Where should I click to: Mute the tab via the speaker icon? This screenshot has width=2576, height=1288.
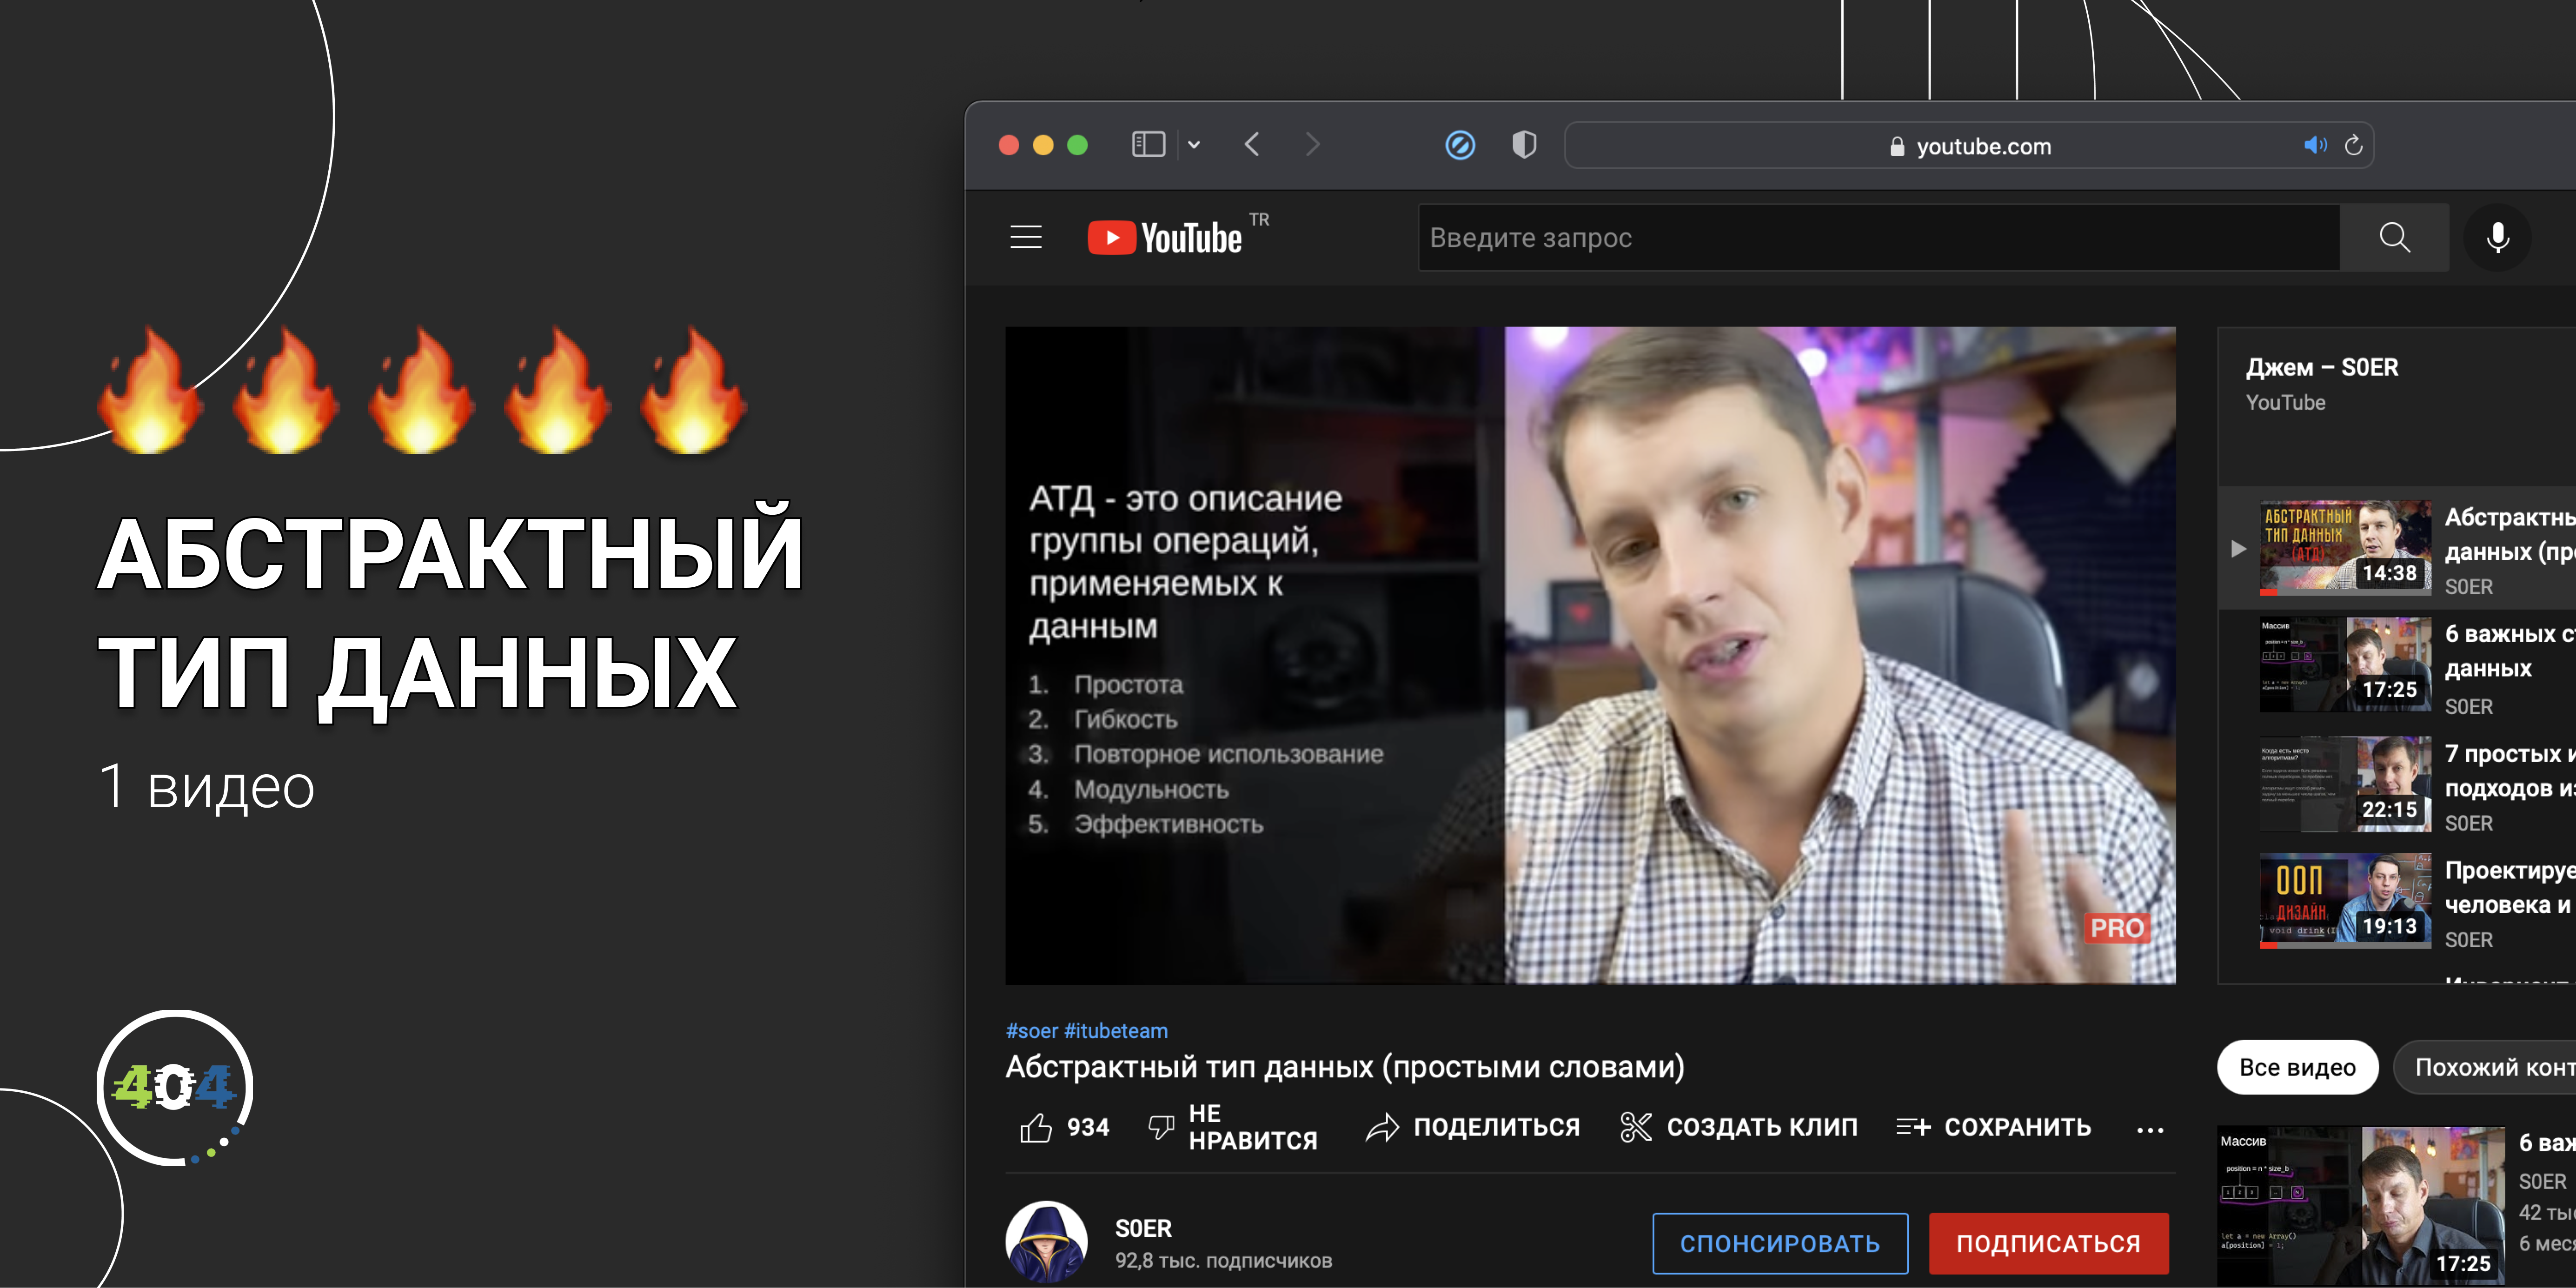2315,145
